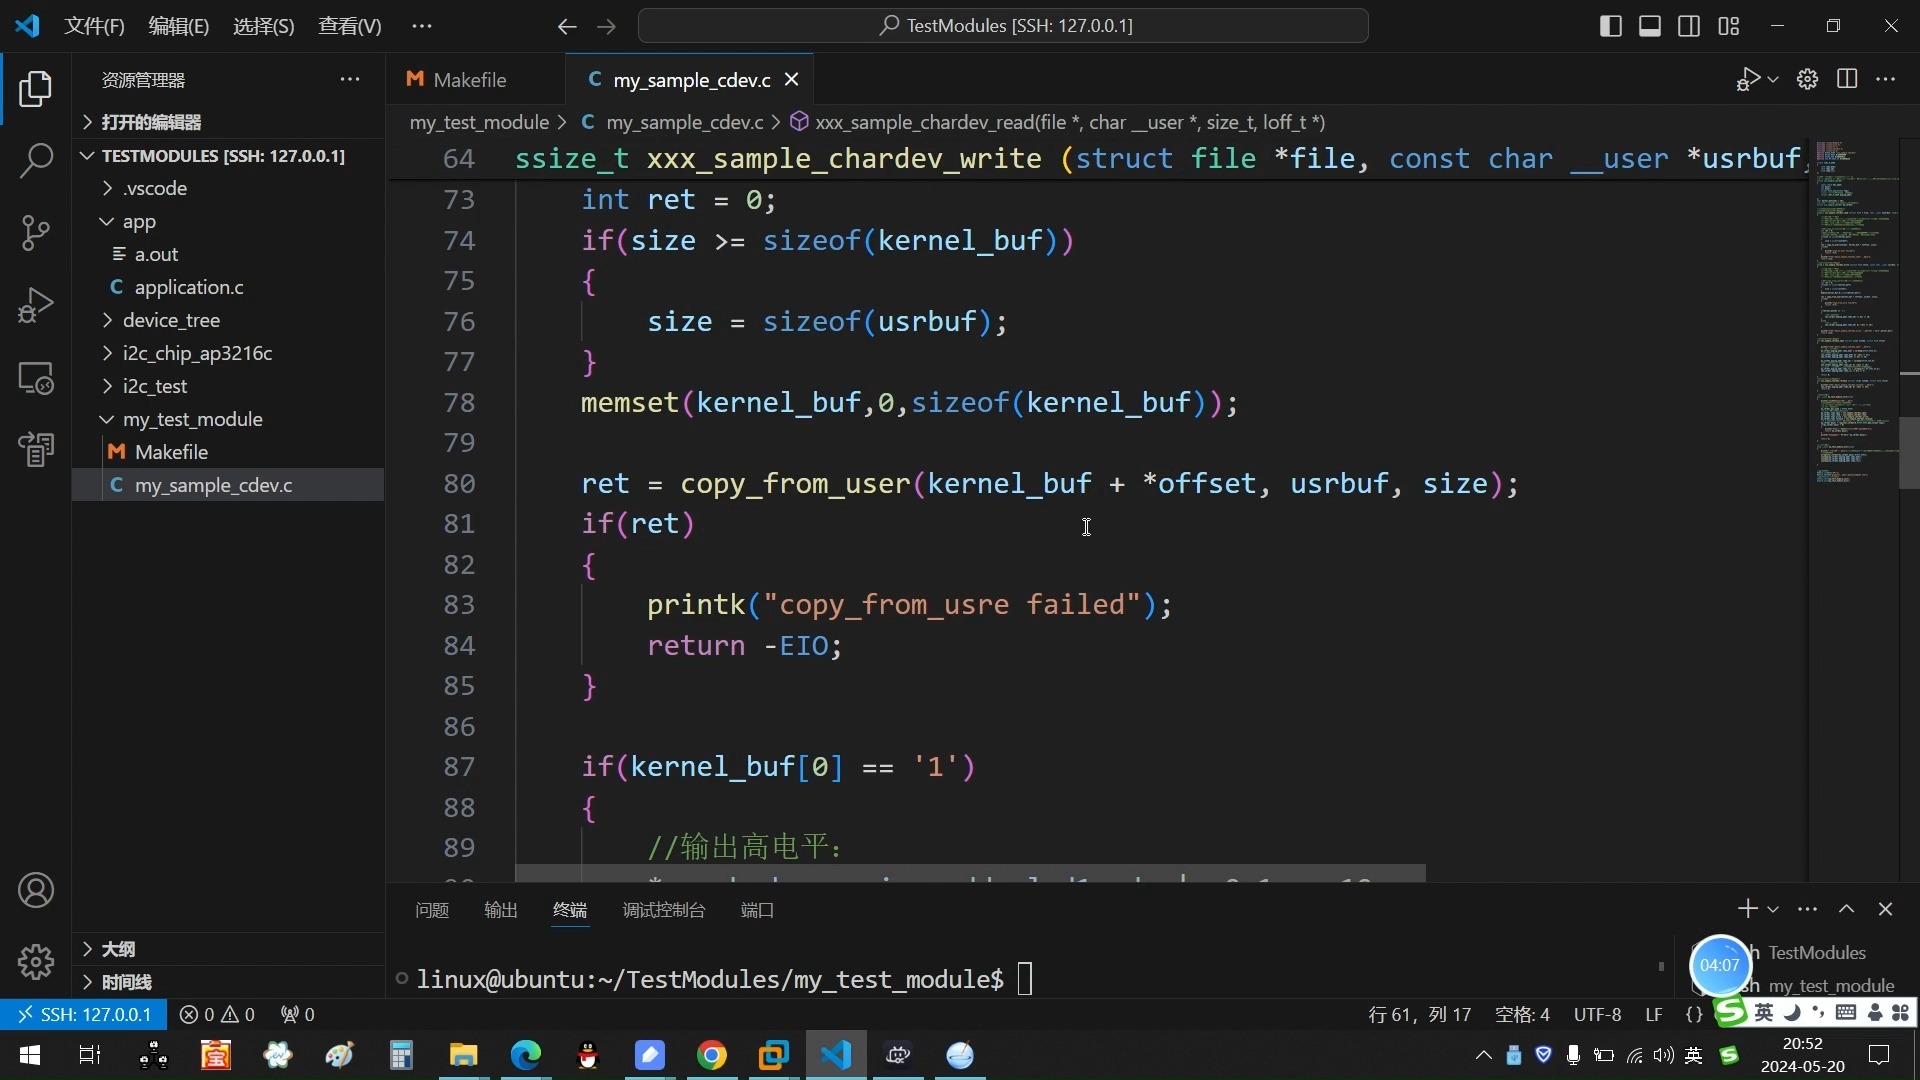This screenshot has width=1920, height=1080.
Task: Open editor more actions ellipsis
Action: click(1886, 79)
